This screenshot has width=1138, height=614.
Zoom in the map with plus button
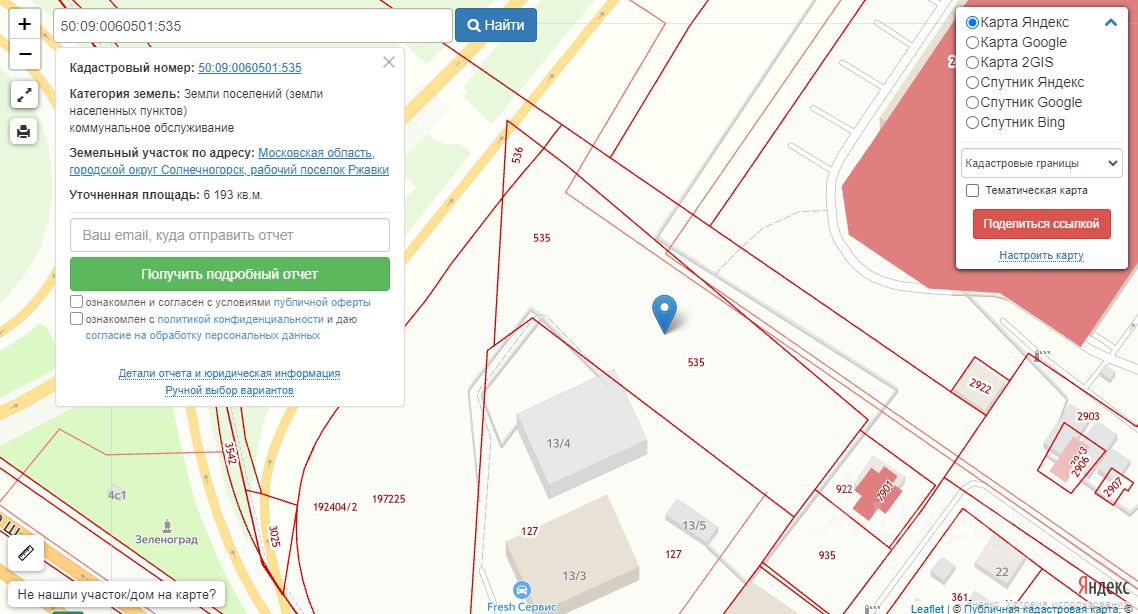point(25,25)
